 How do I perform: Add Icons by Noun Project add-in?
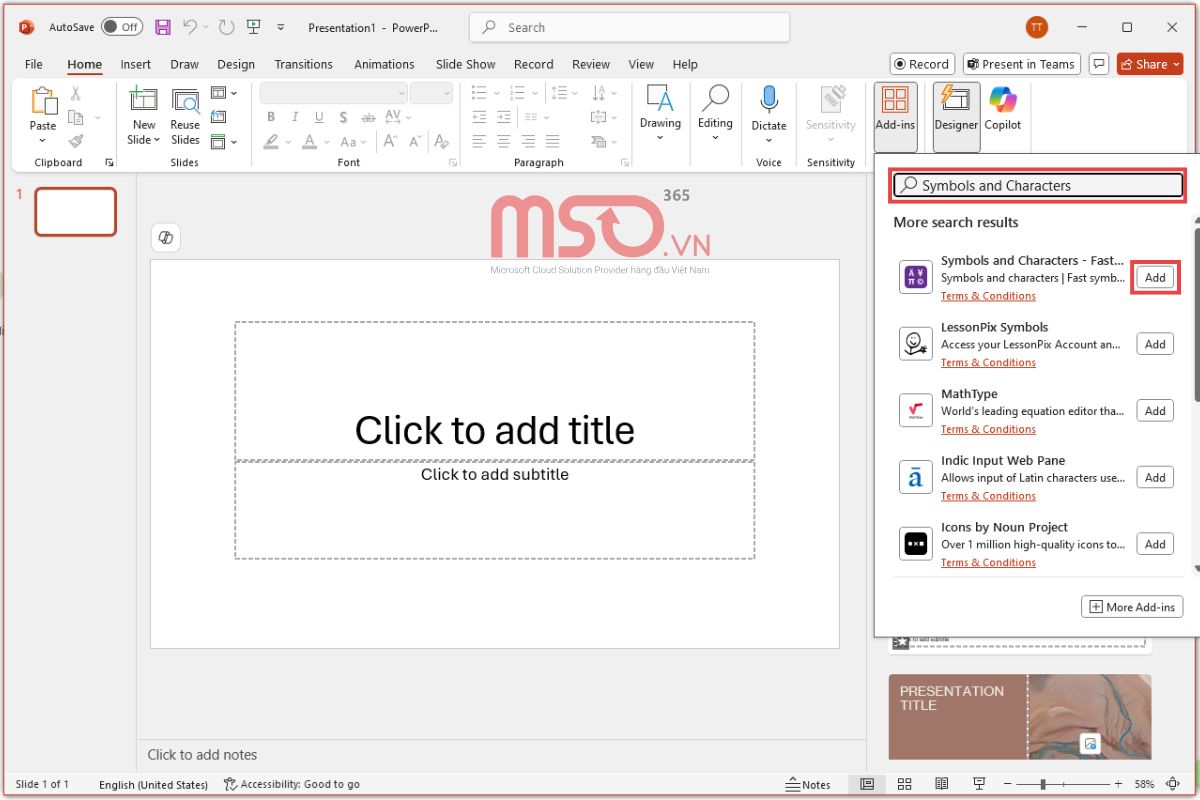(1155, 544)
